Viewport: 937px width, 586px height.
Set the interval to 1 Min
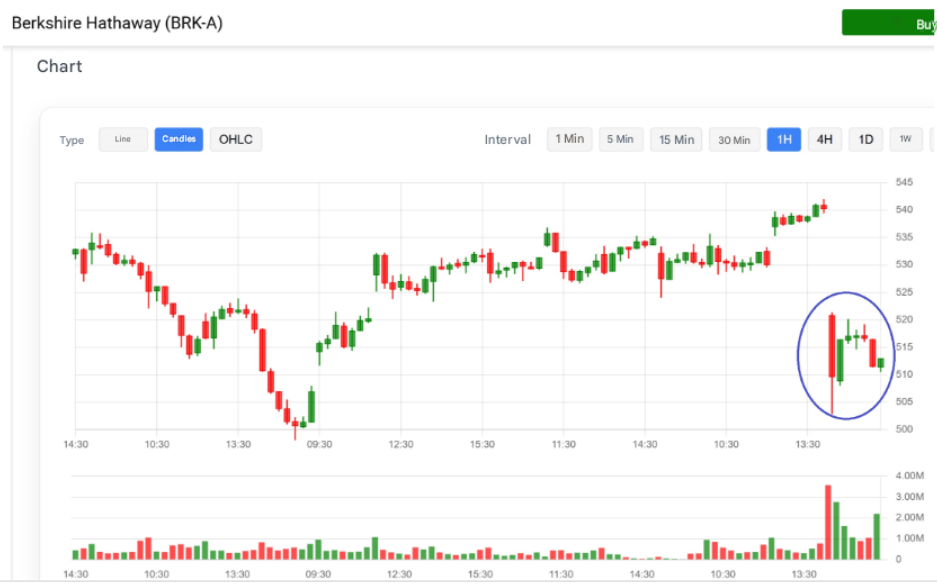click(x=569, y=139)
